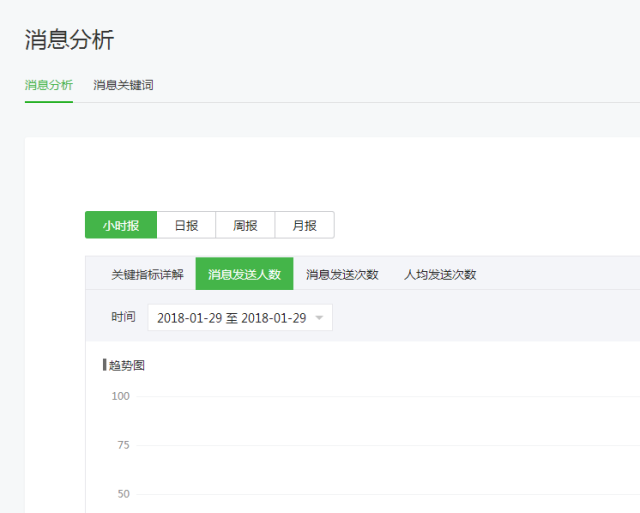Click the 2018-01-29 date range field
This screenshot has height=513, width=640.
pos(231,318)
